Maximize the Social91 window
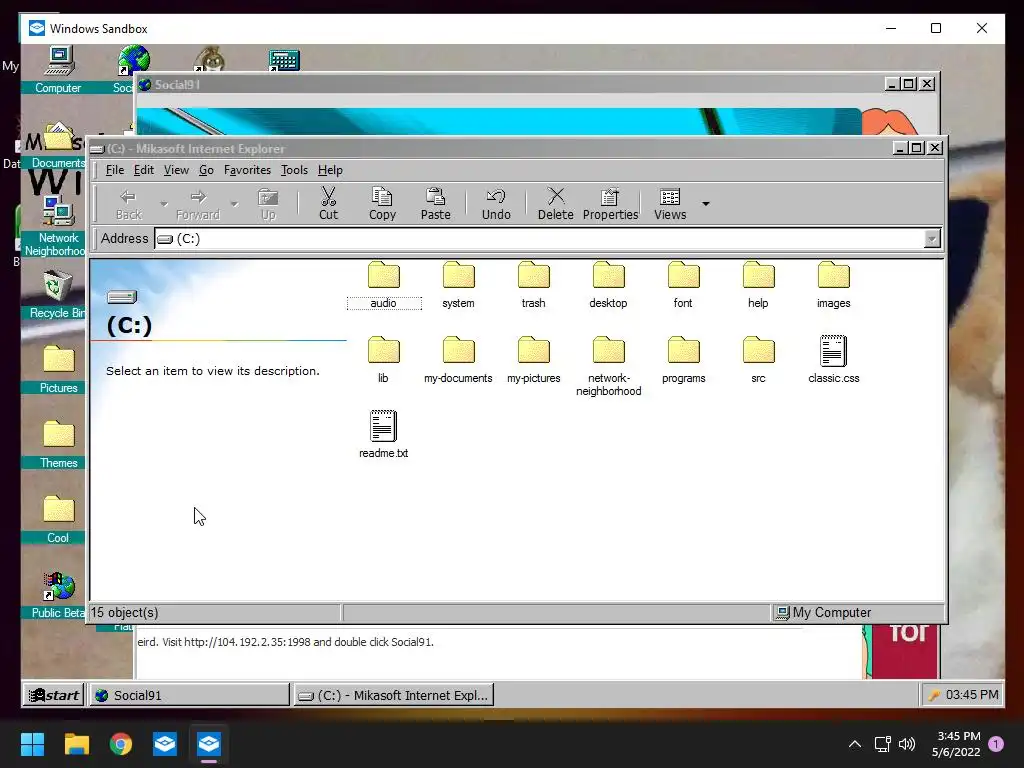 [x=908, y=84]
